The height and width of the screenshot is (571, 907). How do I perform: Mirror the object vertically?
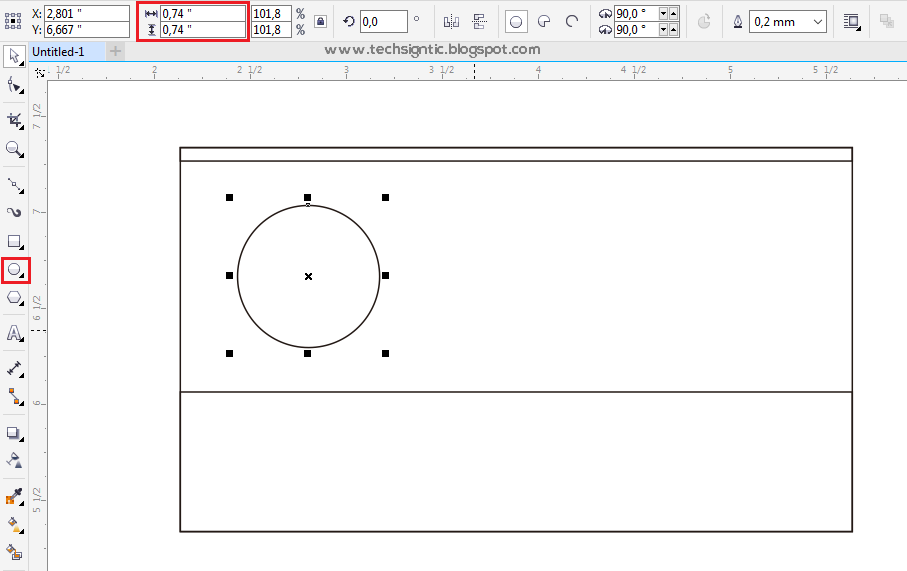click(480, 22)
